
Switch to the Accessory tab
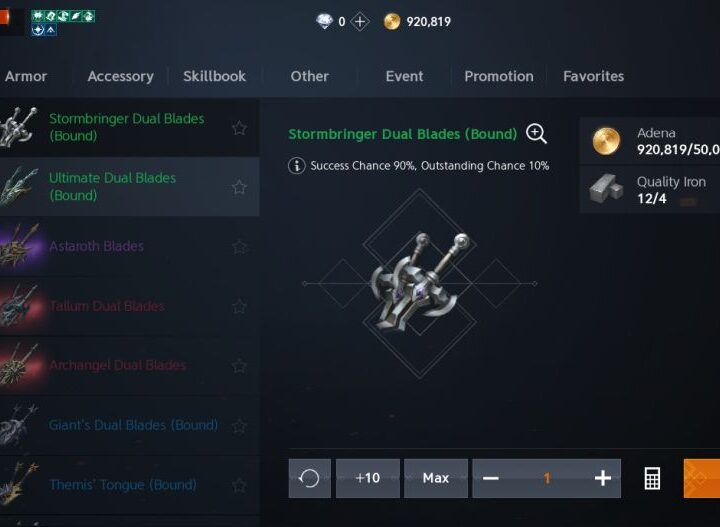point(120,76)
